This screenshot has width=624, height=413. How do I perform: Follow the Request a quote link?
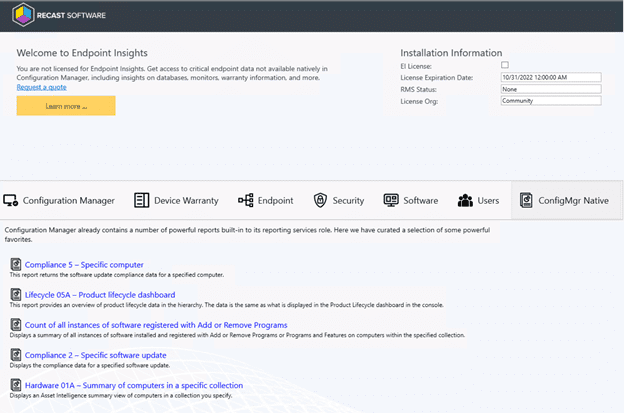pyautogui.click(x=43, y=88)
